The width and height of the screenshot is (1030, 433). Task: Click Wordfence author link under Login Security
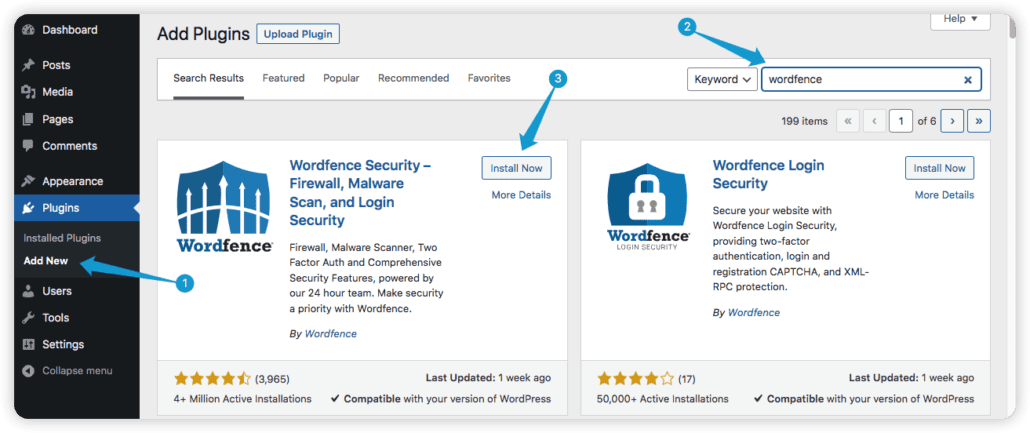tap(754, 313)
